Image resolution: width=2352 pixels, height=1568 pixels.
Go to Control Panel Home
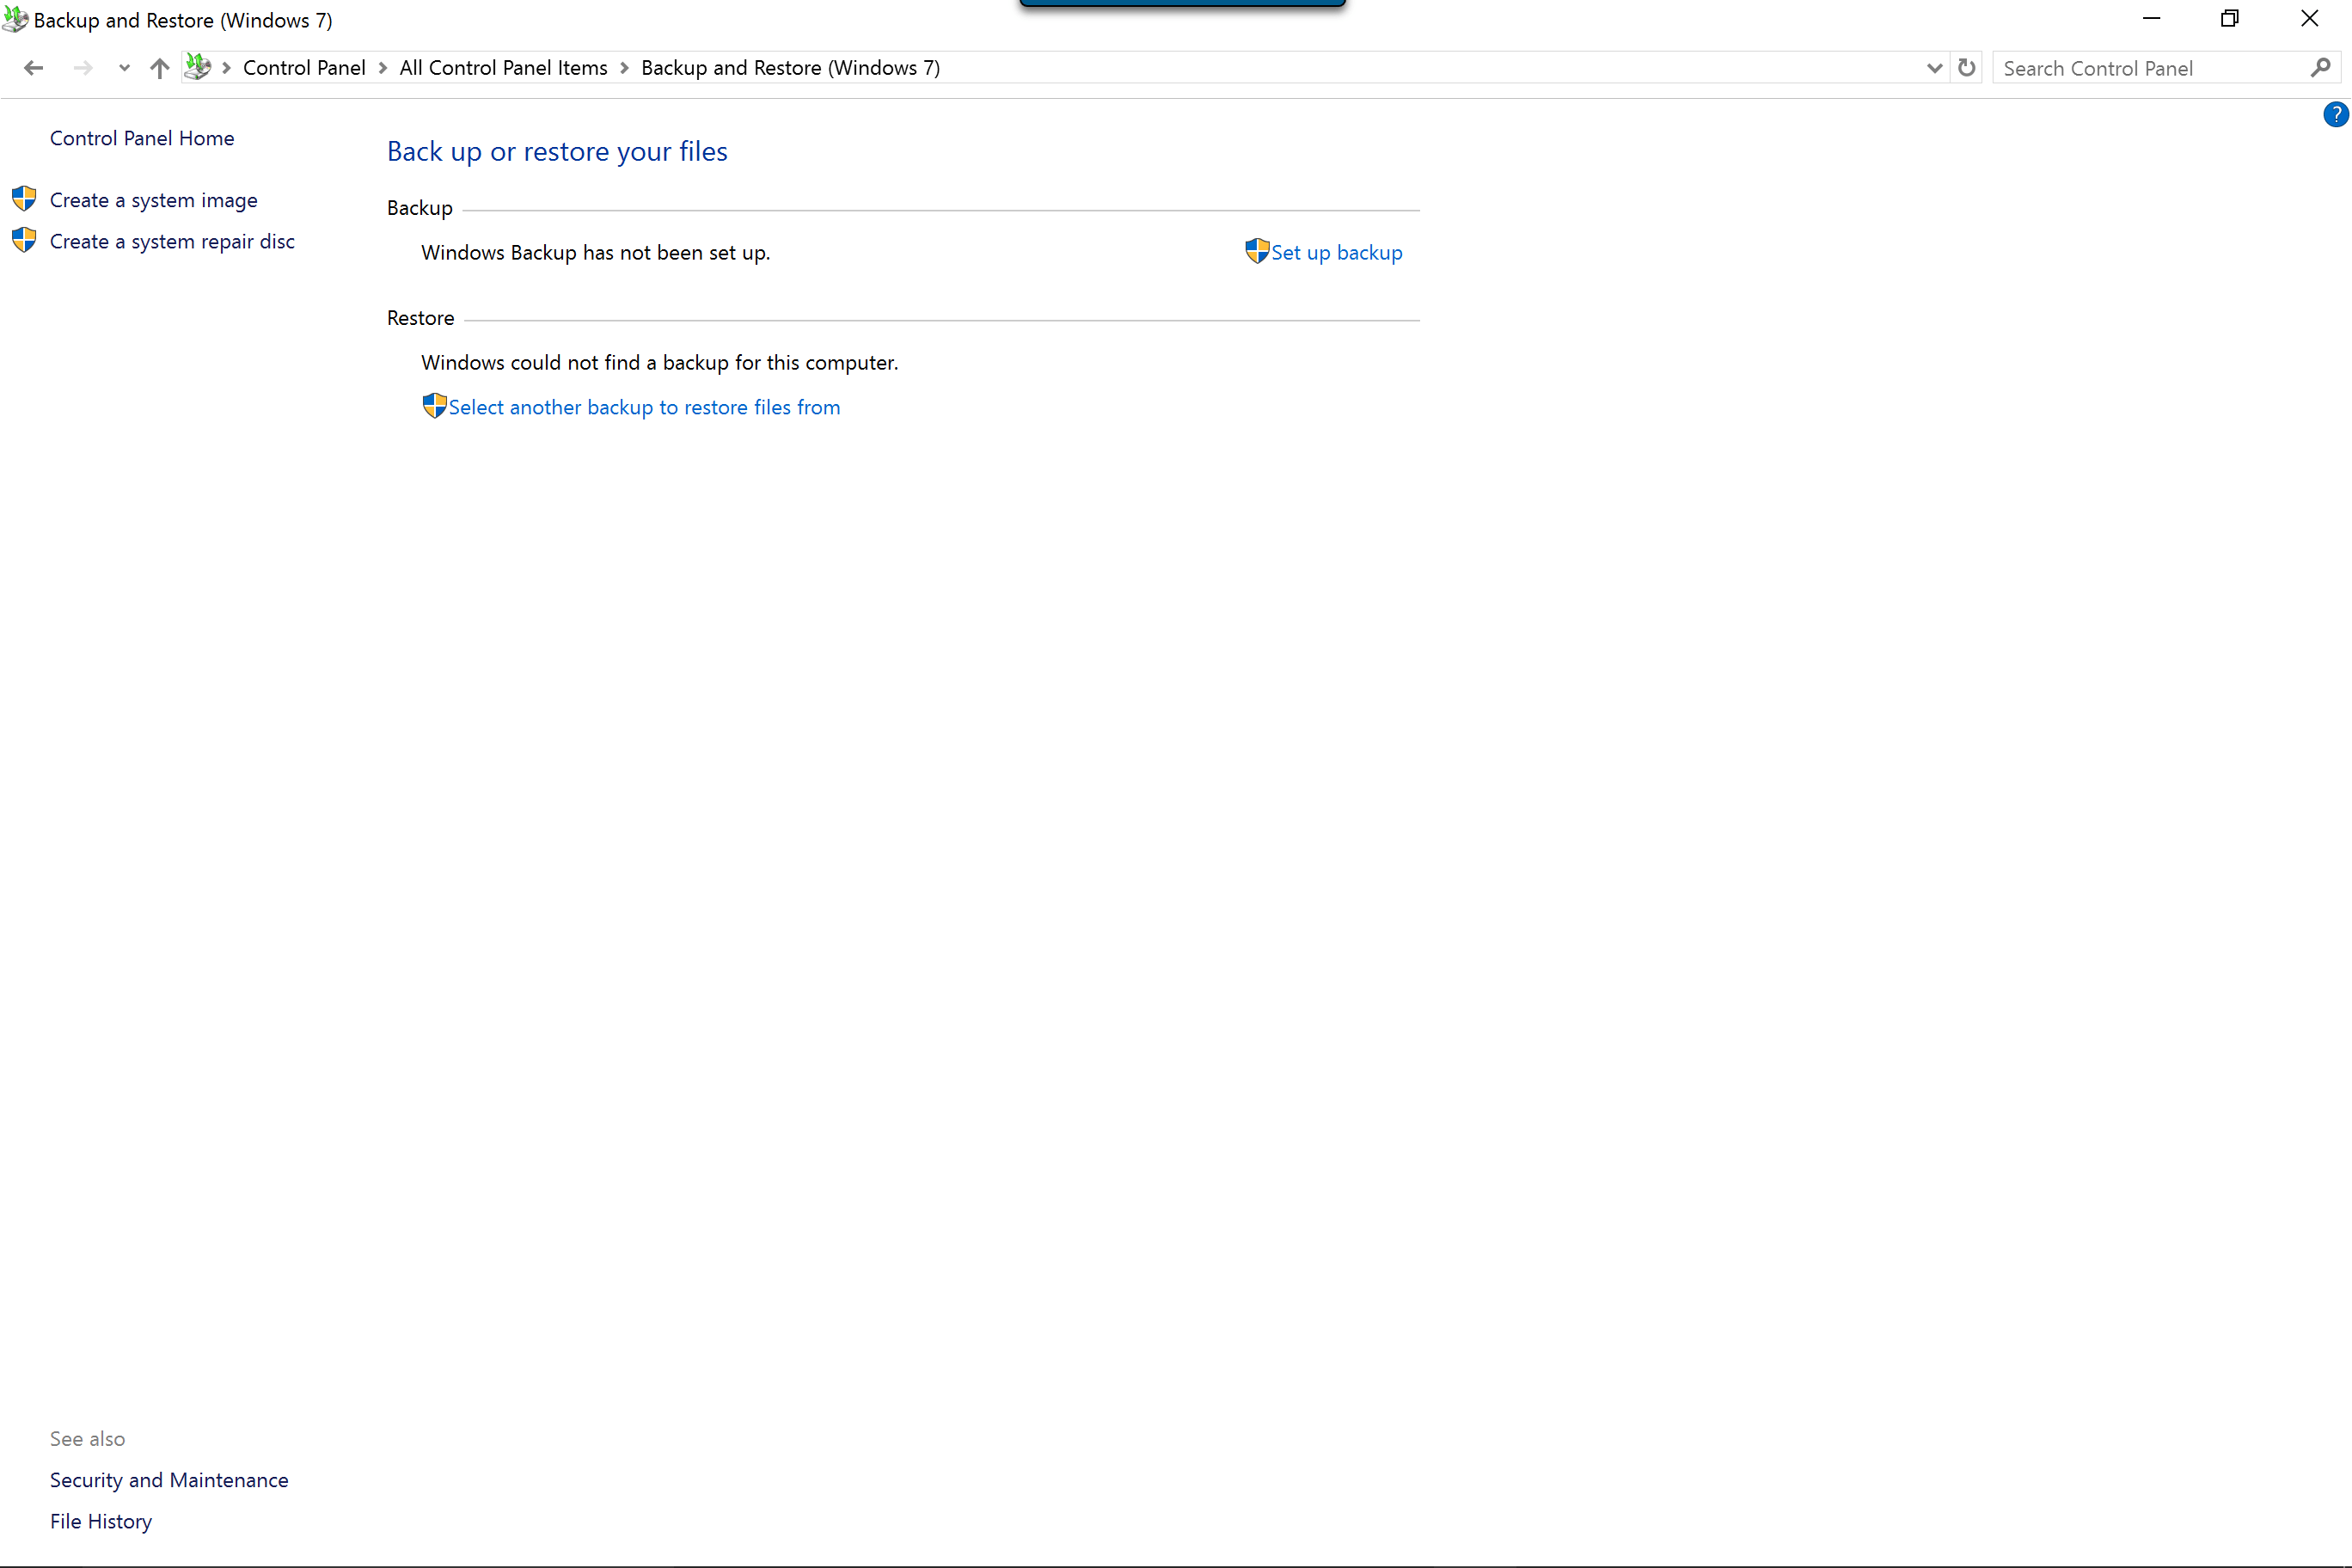[x=142, y=138]
